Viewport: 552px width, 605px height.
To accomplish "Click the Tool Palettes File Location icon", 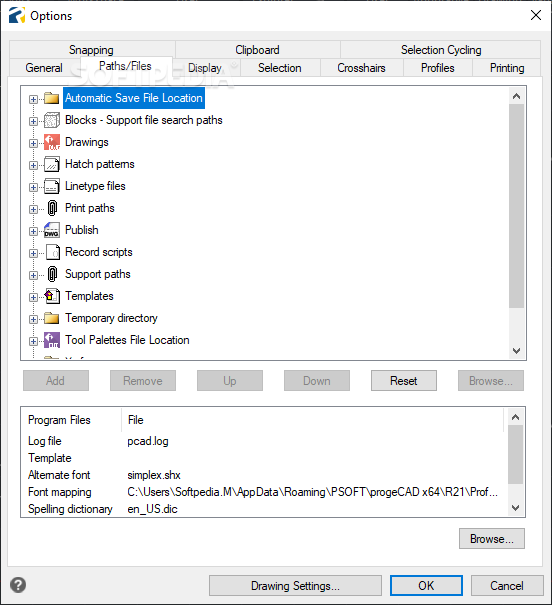I will pos(51,340).
